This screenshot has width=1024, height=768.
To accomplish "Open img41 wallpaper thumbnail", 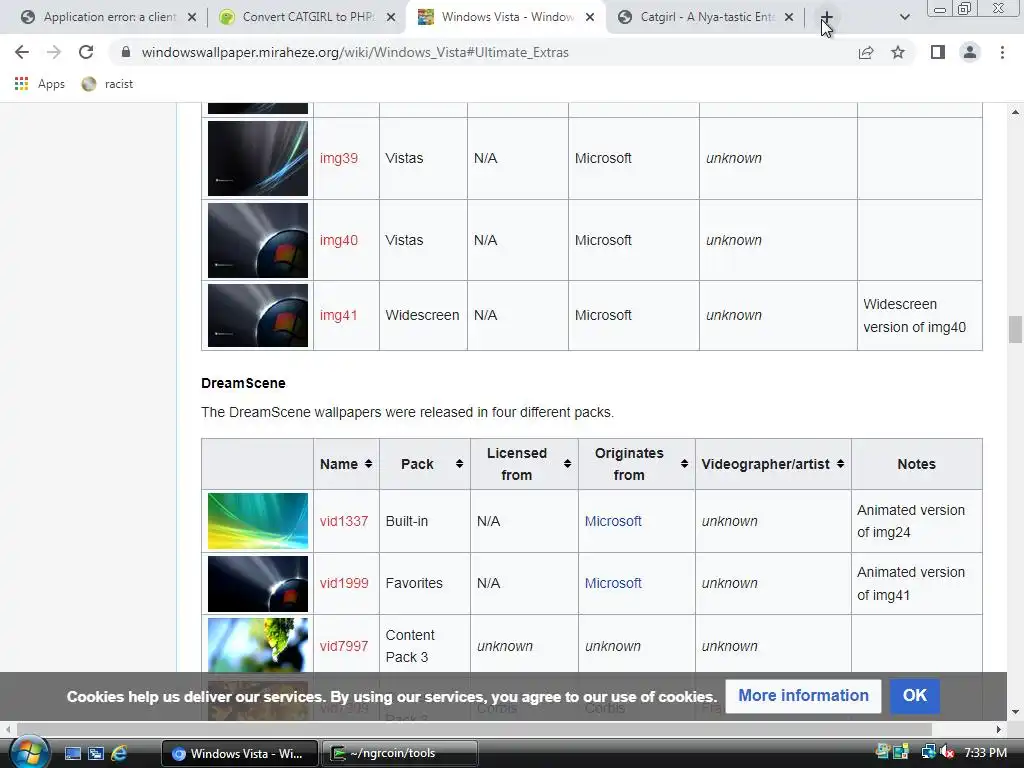I will tap(257, 315).
